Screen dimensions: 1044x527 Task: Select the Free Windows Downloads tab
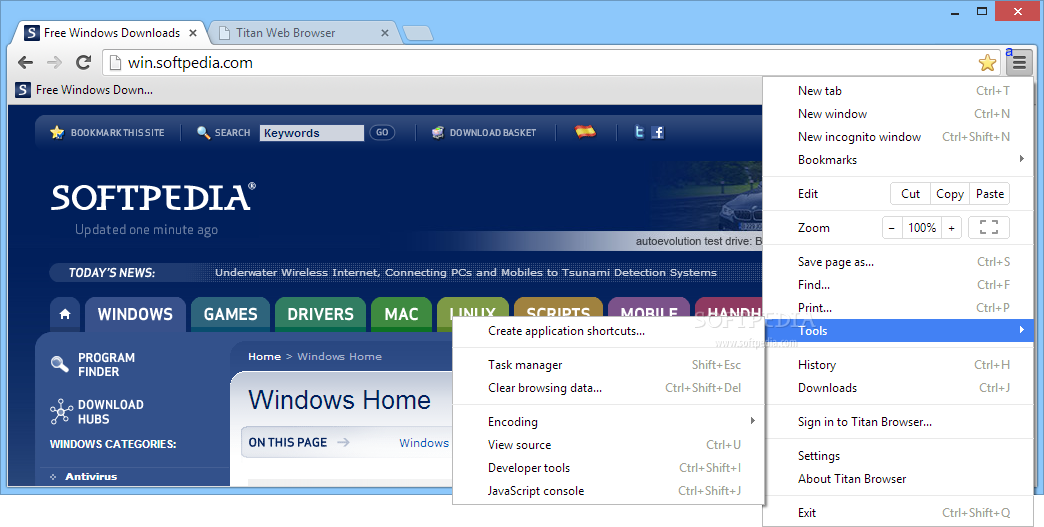[x=111, y=33]
